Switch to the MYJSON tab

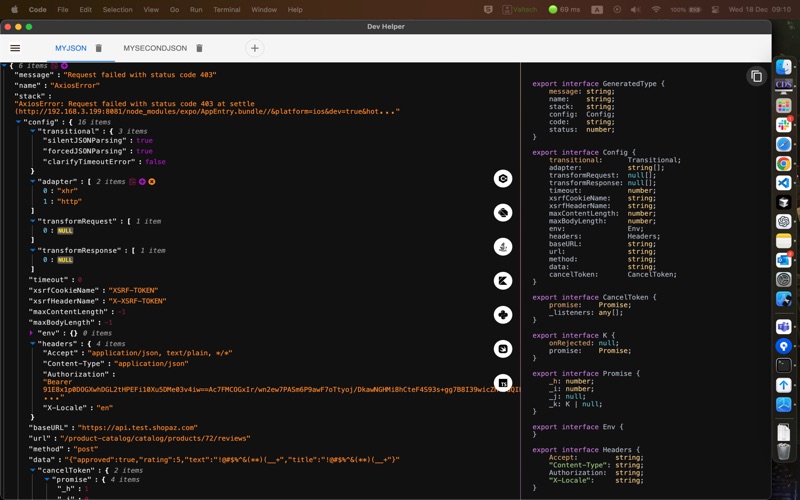(x=71, y=48)
